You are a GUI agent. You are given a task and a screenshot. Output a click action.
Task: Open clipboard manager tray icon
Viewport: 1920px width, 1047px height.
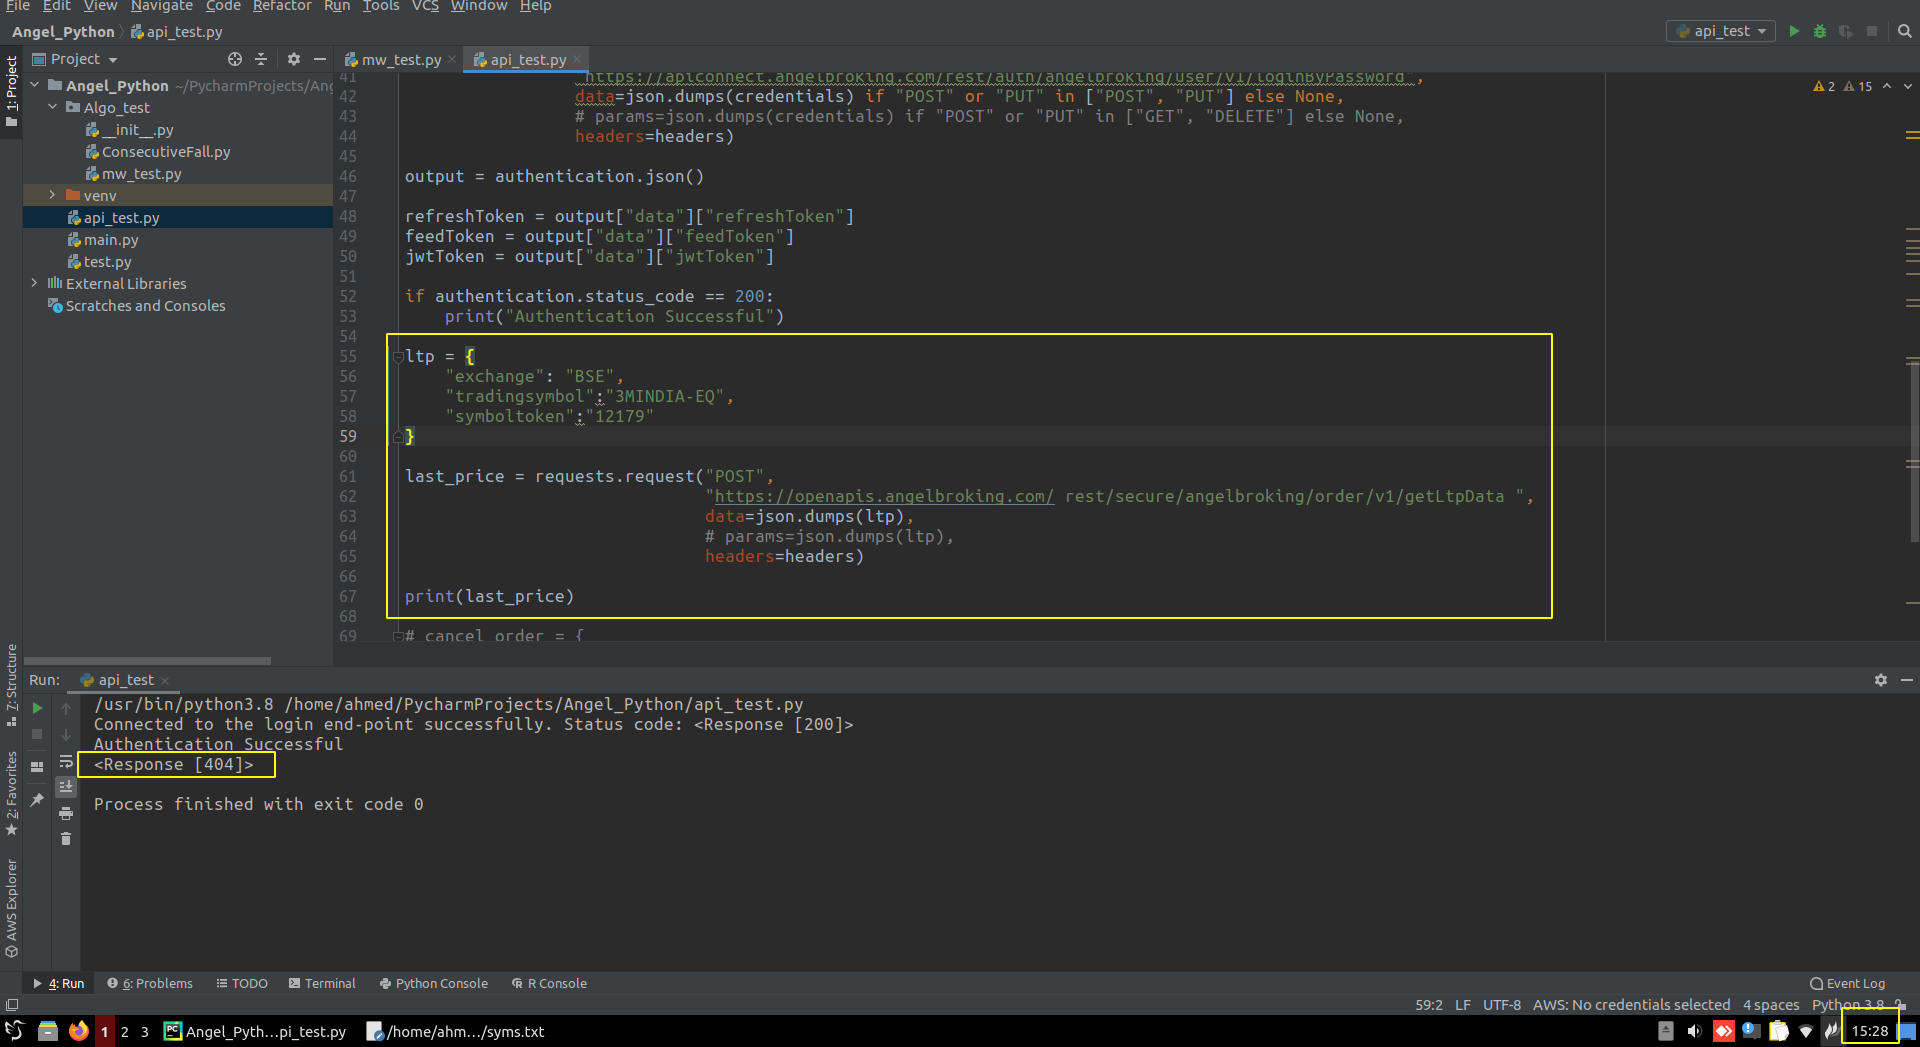[1778, 1031]
